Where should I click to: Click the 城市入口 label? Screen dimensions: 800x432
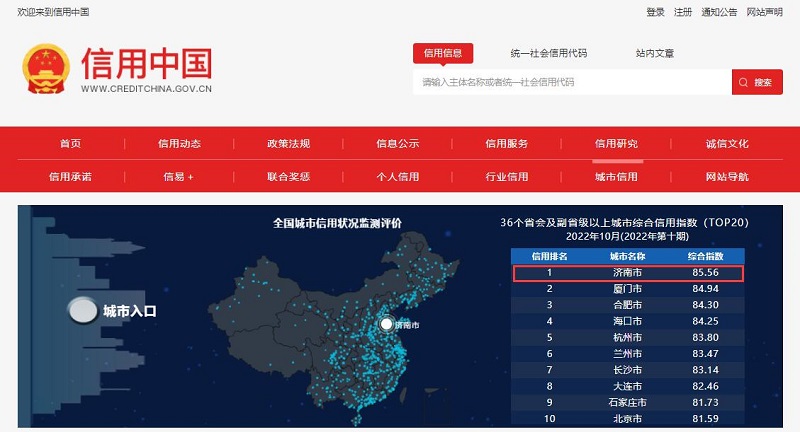tap(130, 311)
